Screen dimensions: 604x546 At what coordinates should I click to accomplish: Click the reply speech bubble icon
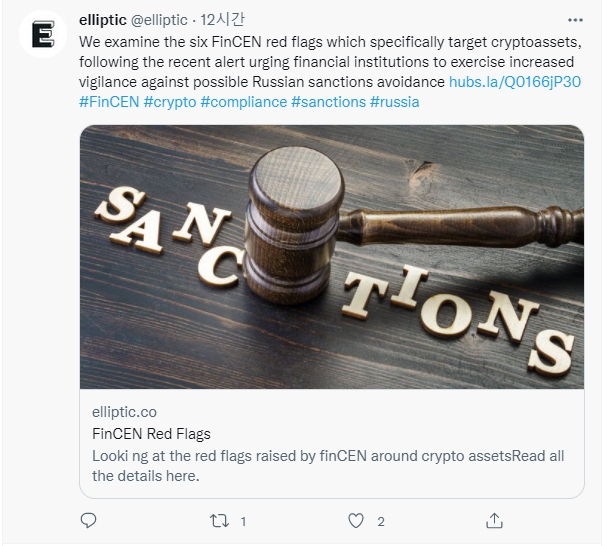[88, 520]
